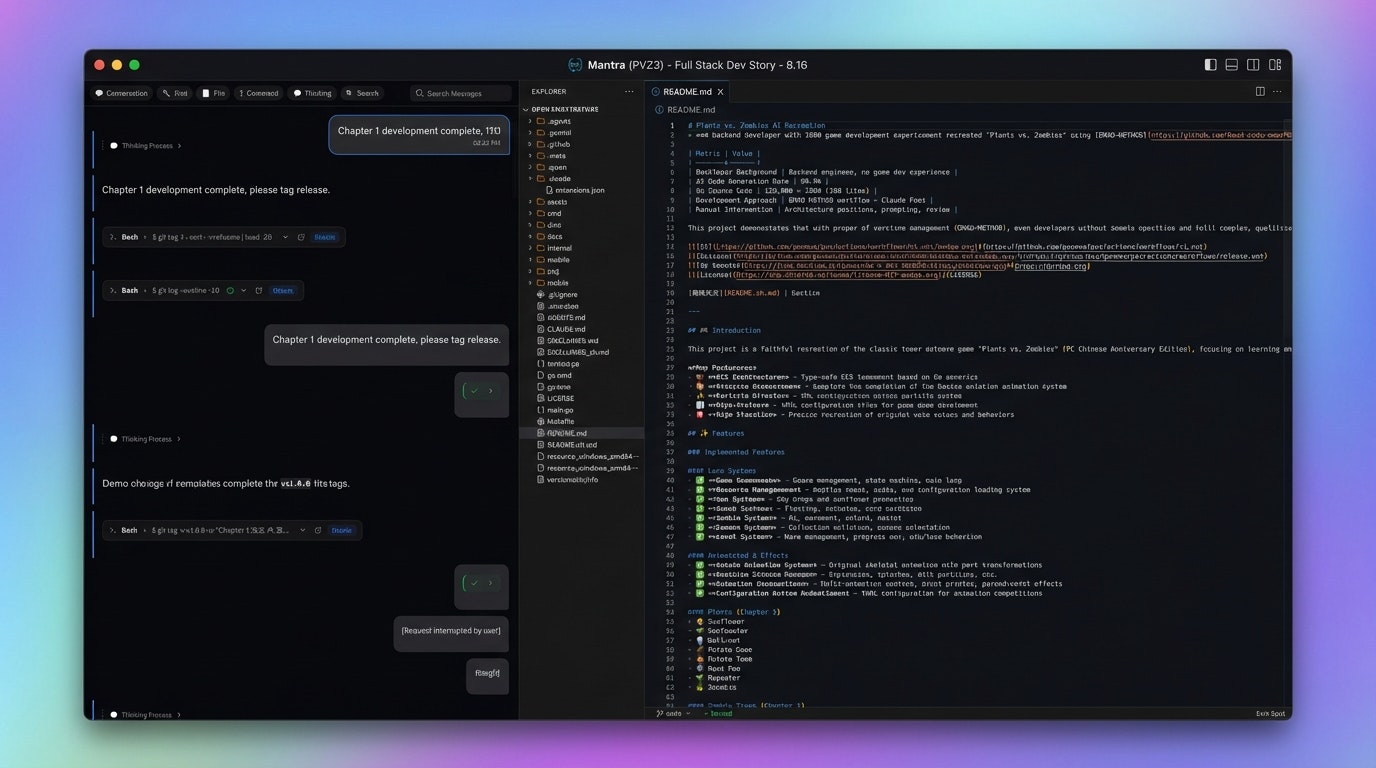Viewport: 1376px width, 768px height.
Task: Expand the Bash git log command dropdown
Action: [244, 291]
